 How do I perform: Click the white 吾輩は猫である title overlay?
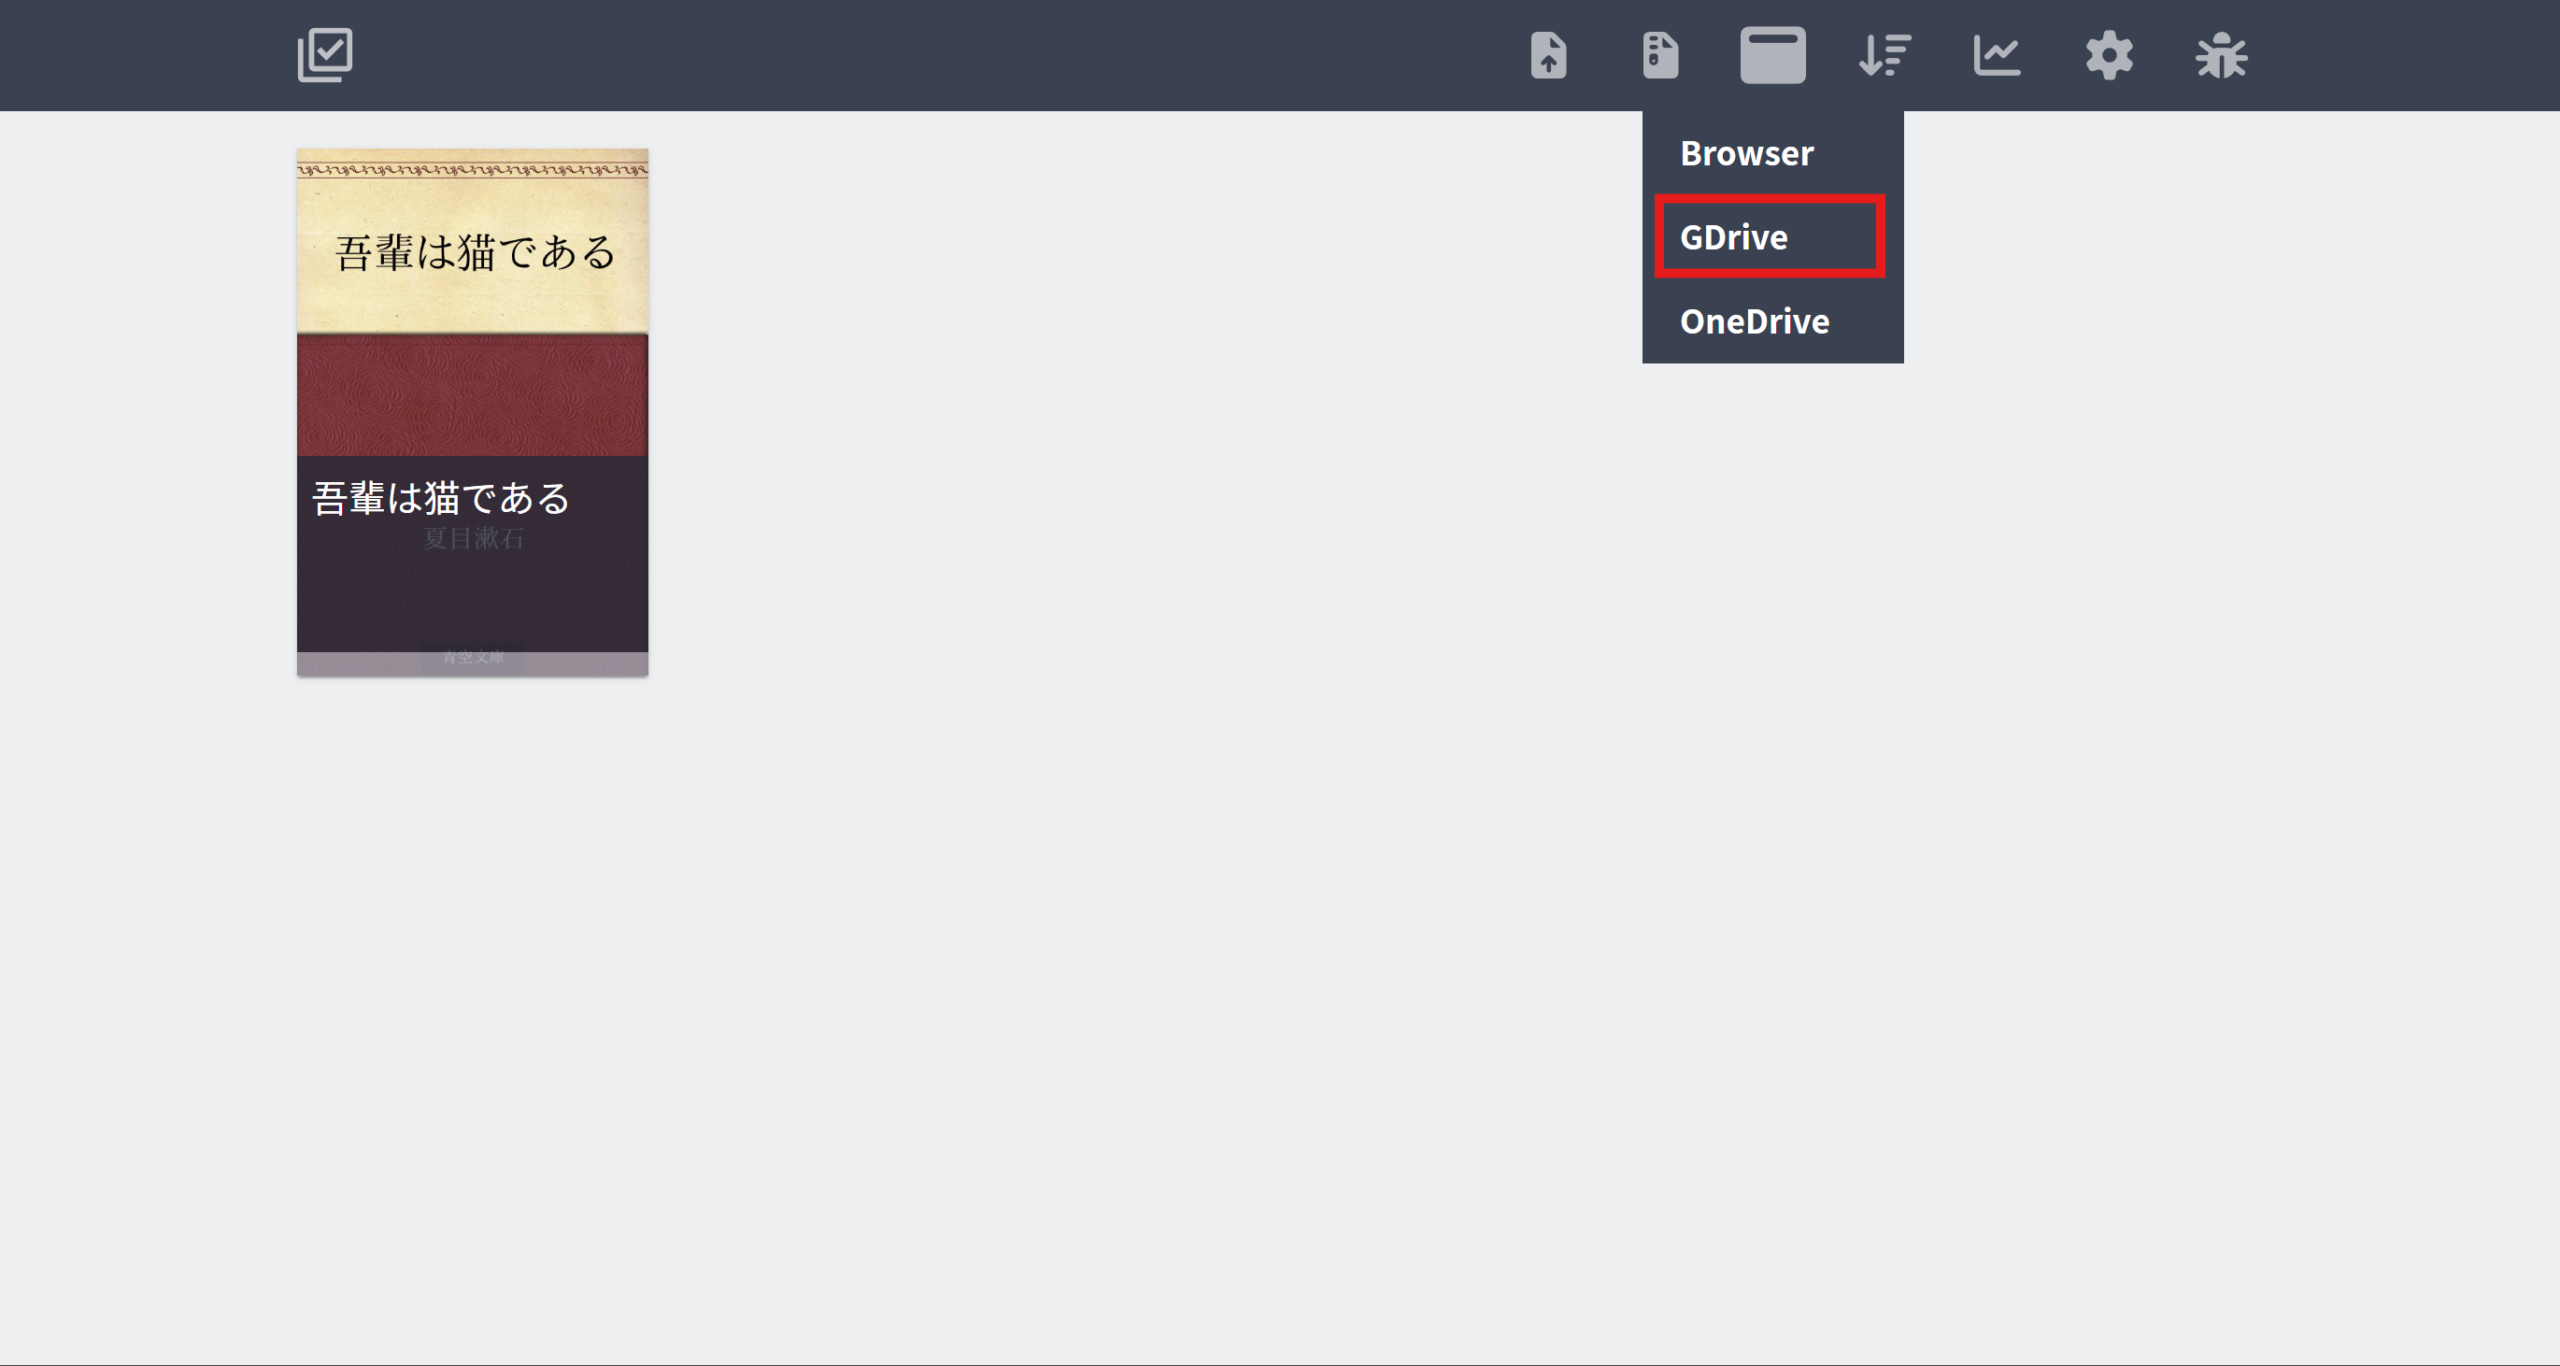click(x=441, y=498)
